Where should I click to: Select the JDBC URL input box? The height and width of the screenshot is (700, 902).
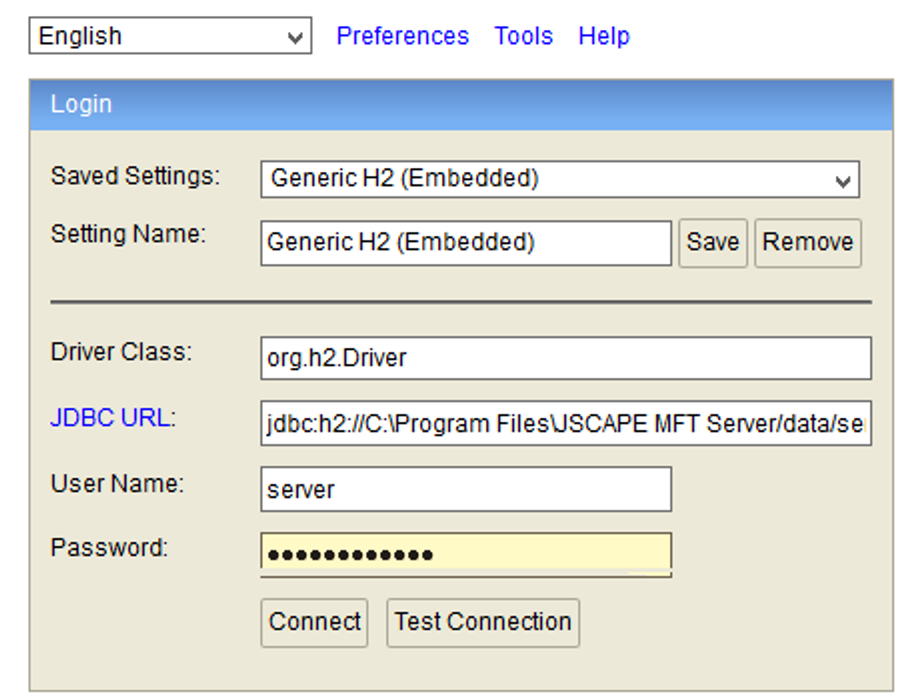566,423
